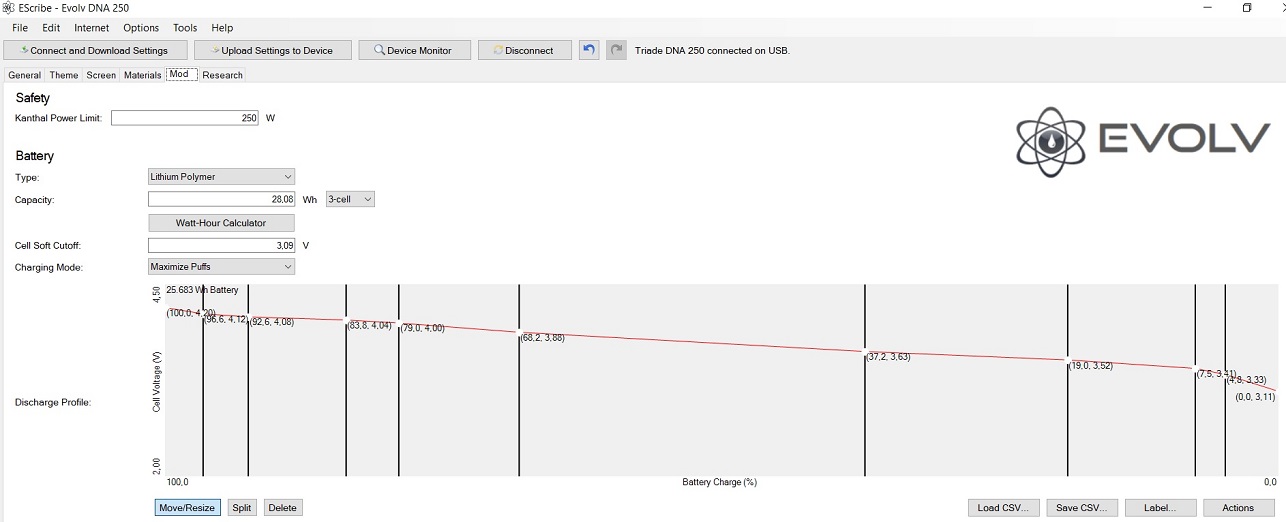
Task: Disconnect the device
Action: click(524, 50)
